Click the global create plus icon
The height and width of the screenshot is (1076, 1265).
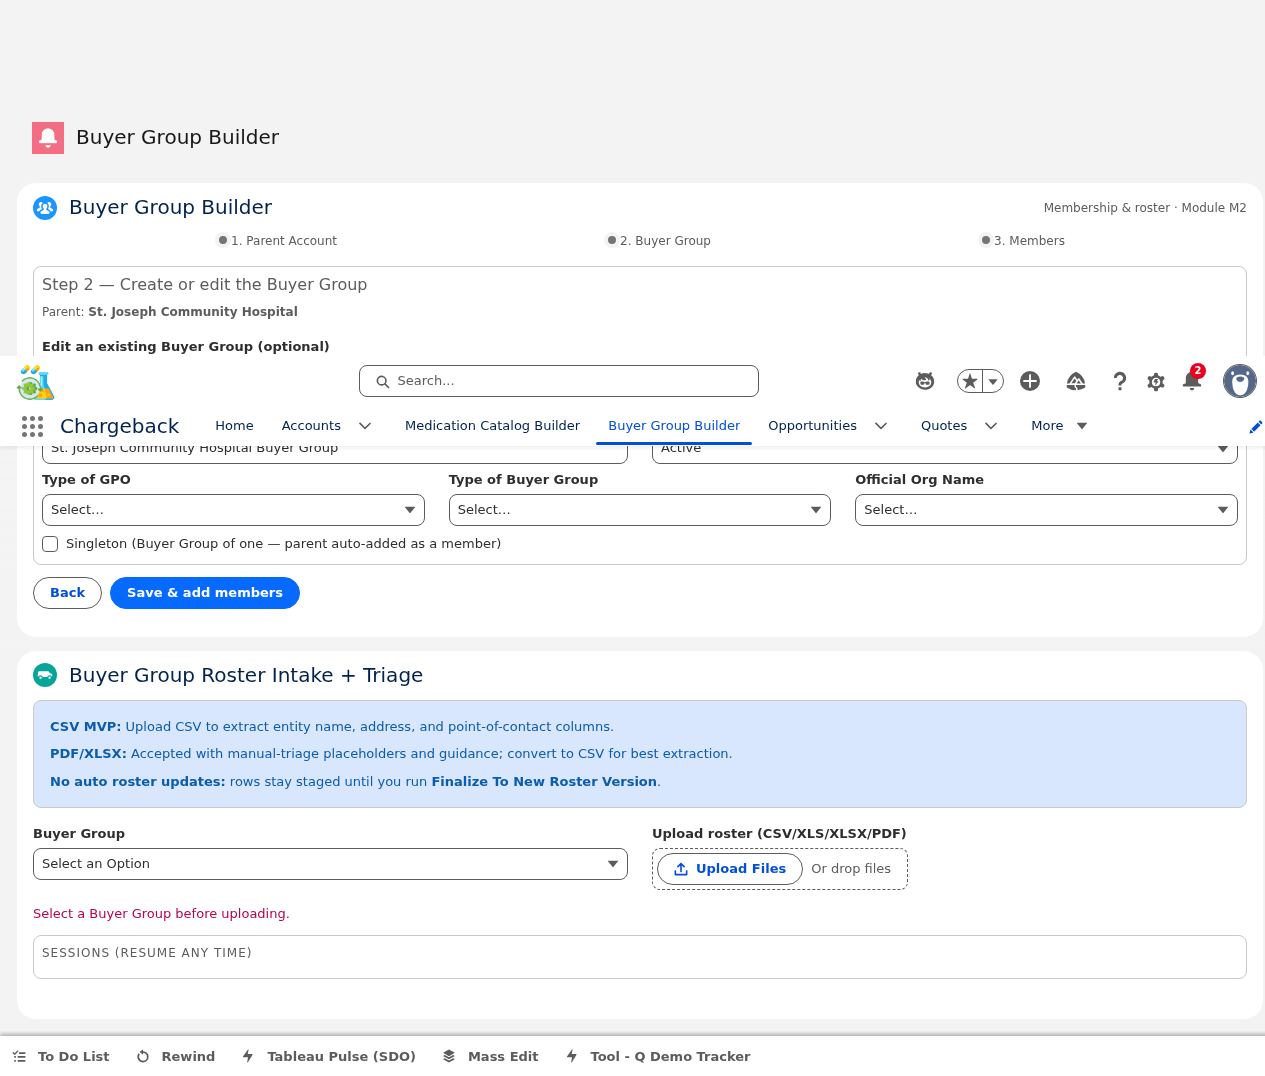1030,381
